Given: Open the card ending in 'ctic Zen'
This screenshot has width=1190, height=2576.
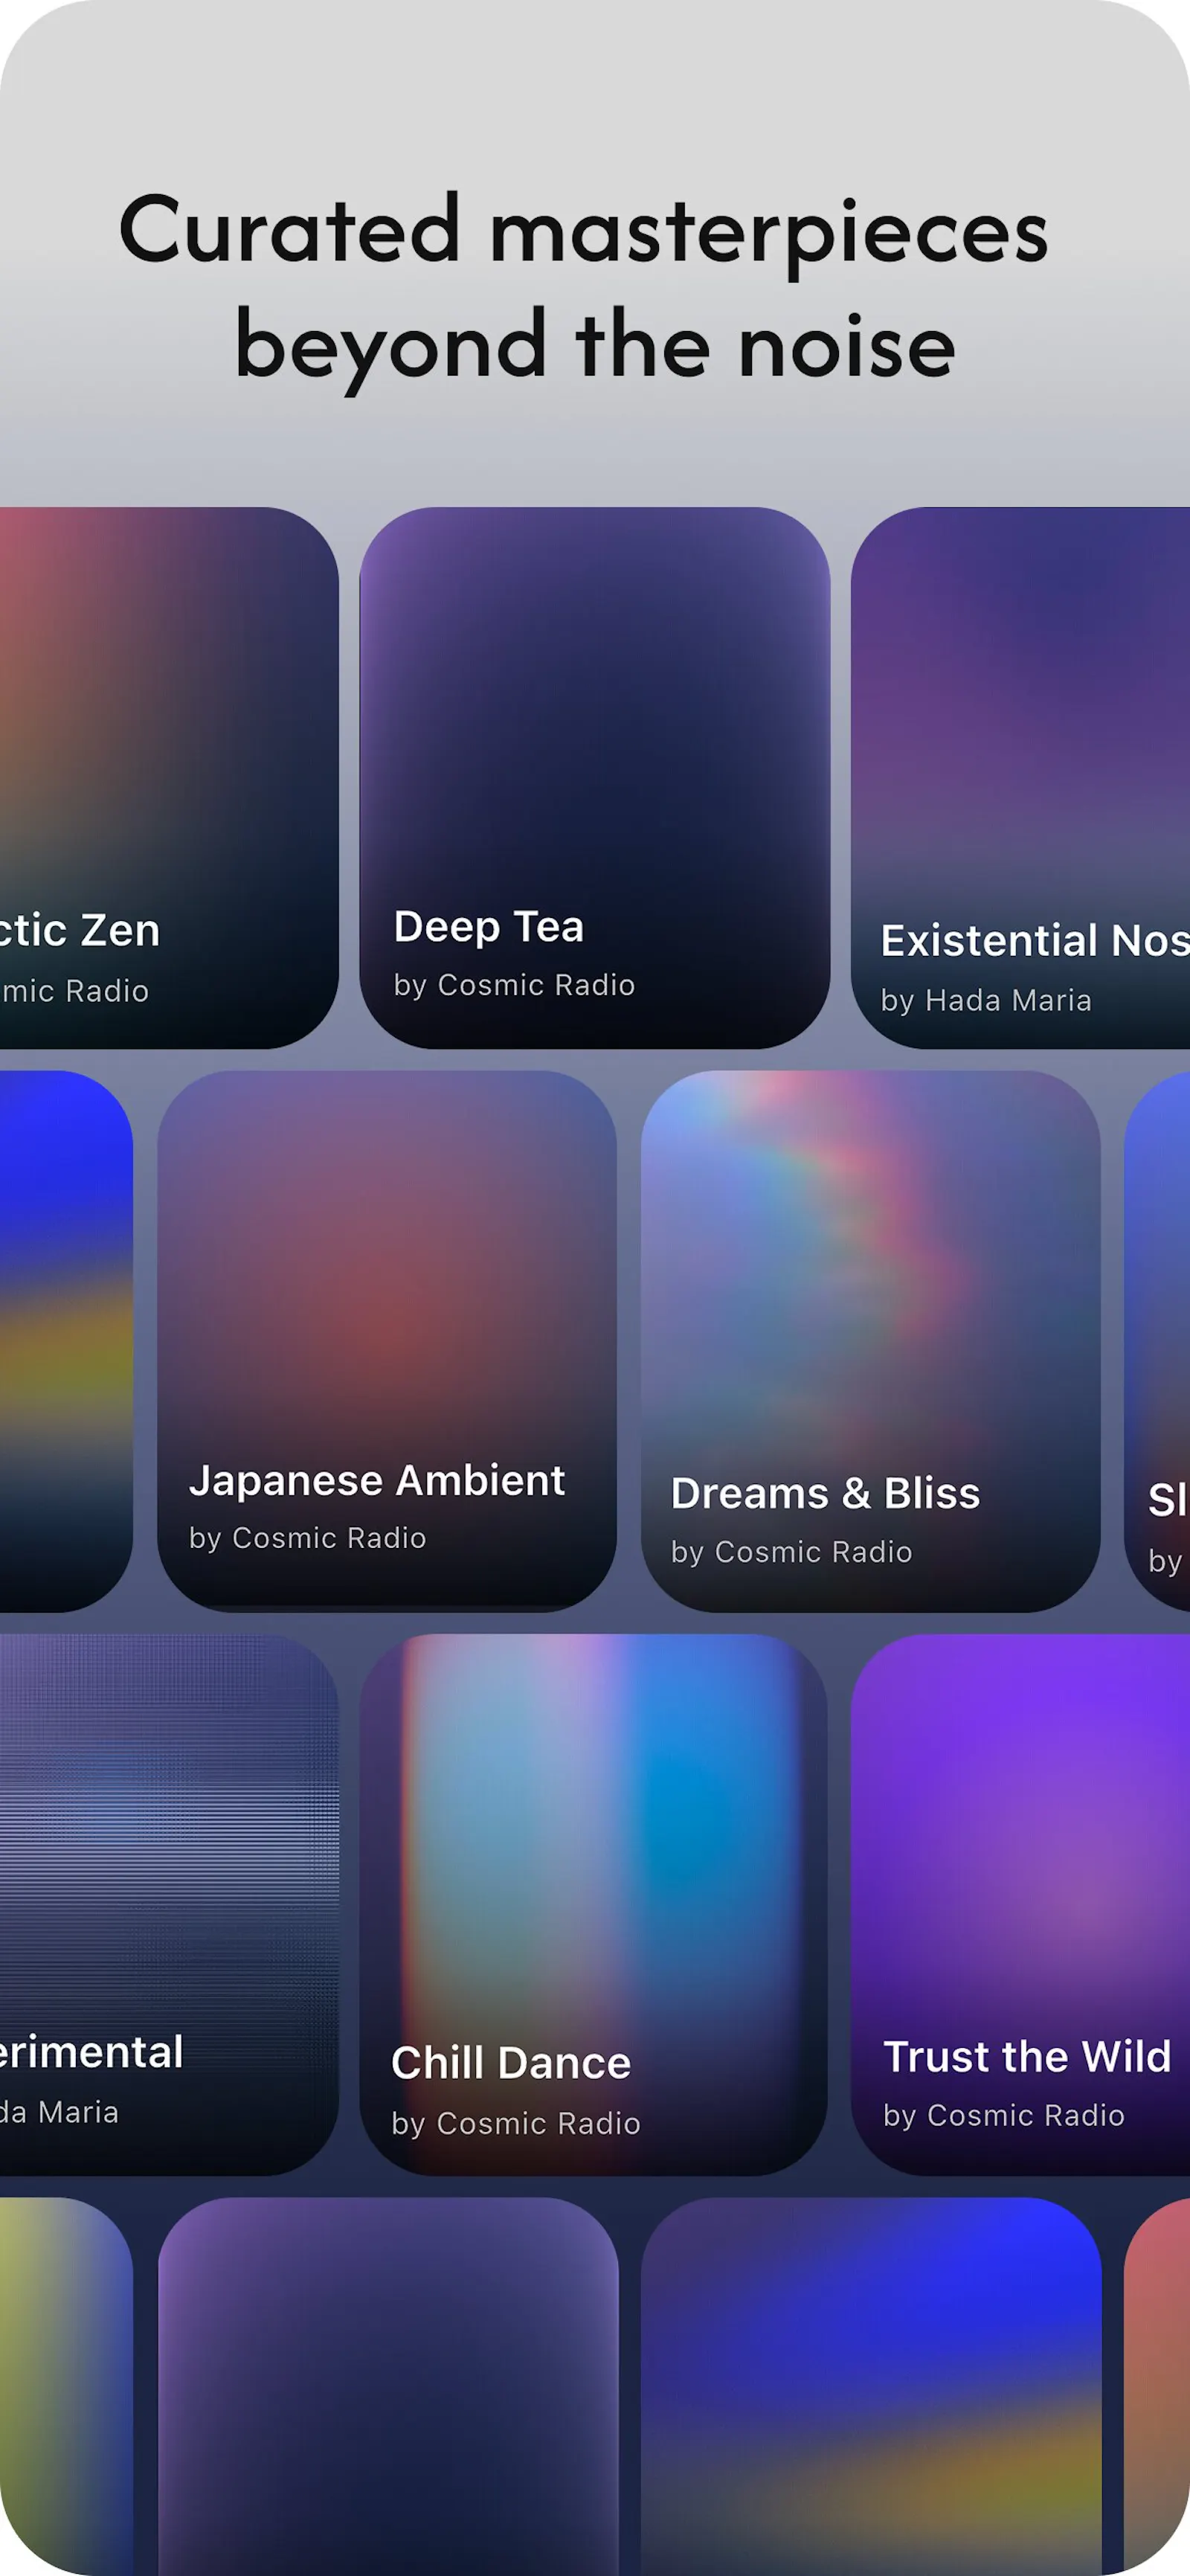Looking at the screenshot, I should click(169, 777).
